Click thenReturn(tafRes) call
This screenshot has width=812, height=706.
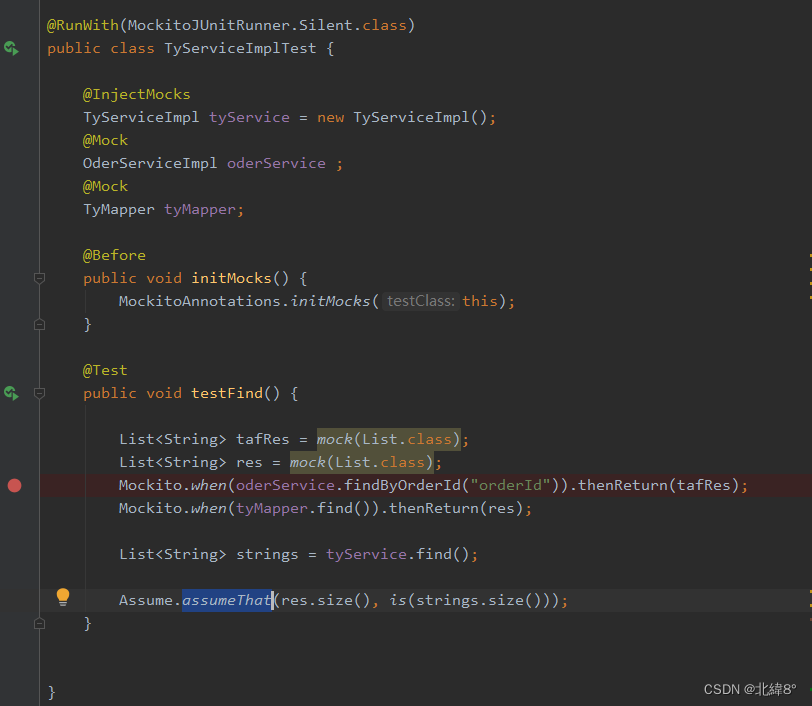click(658, 485)
